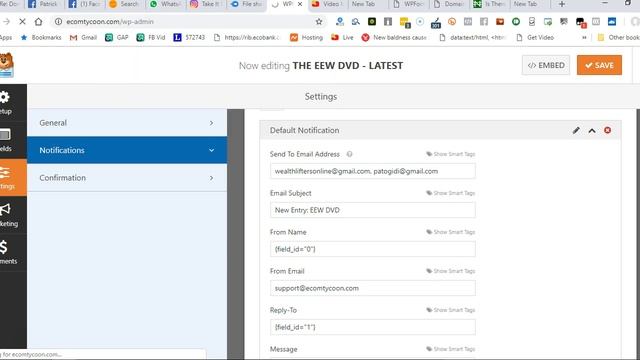This screenshot has width=640, height=360.
Task: Open the Hosting bookmark
Action: 307,38
